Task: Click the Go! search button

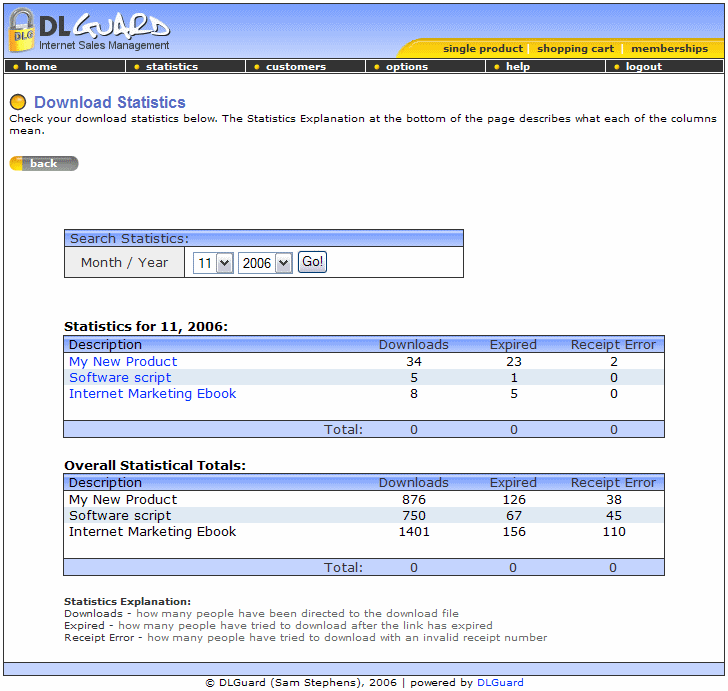Action: pos(312,262)
